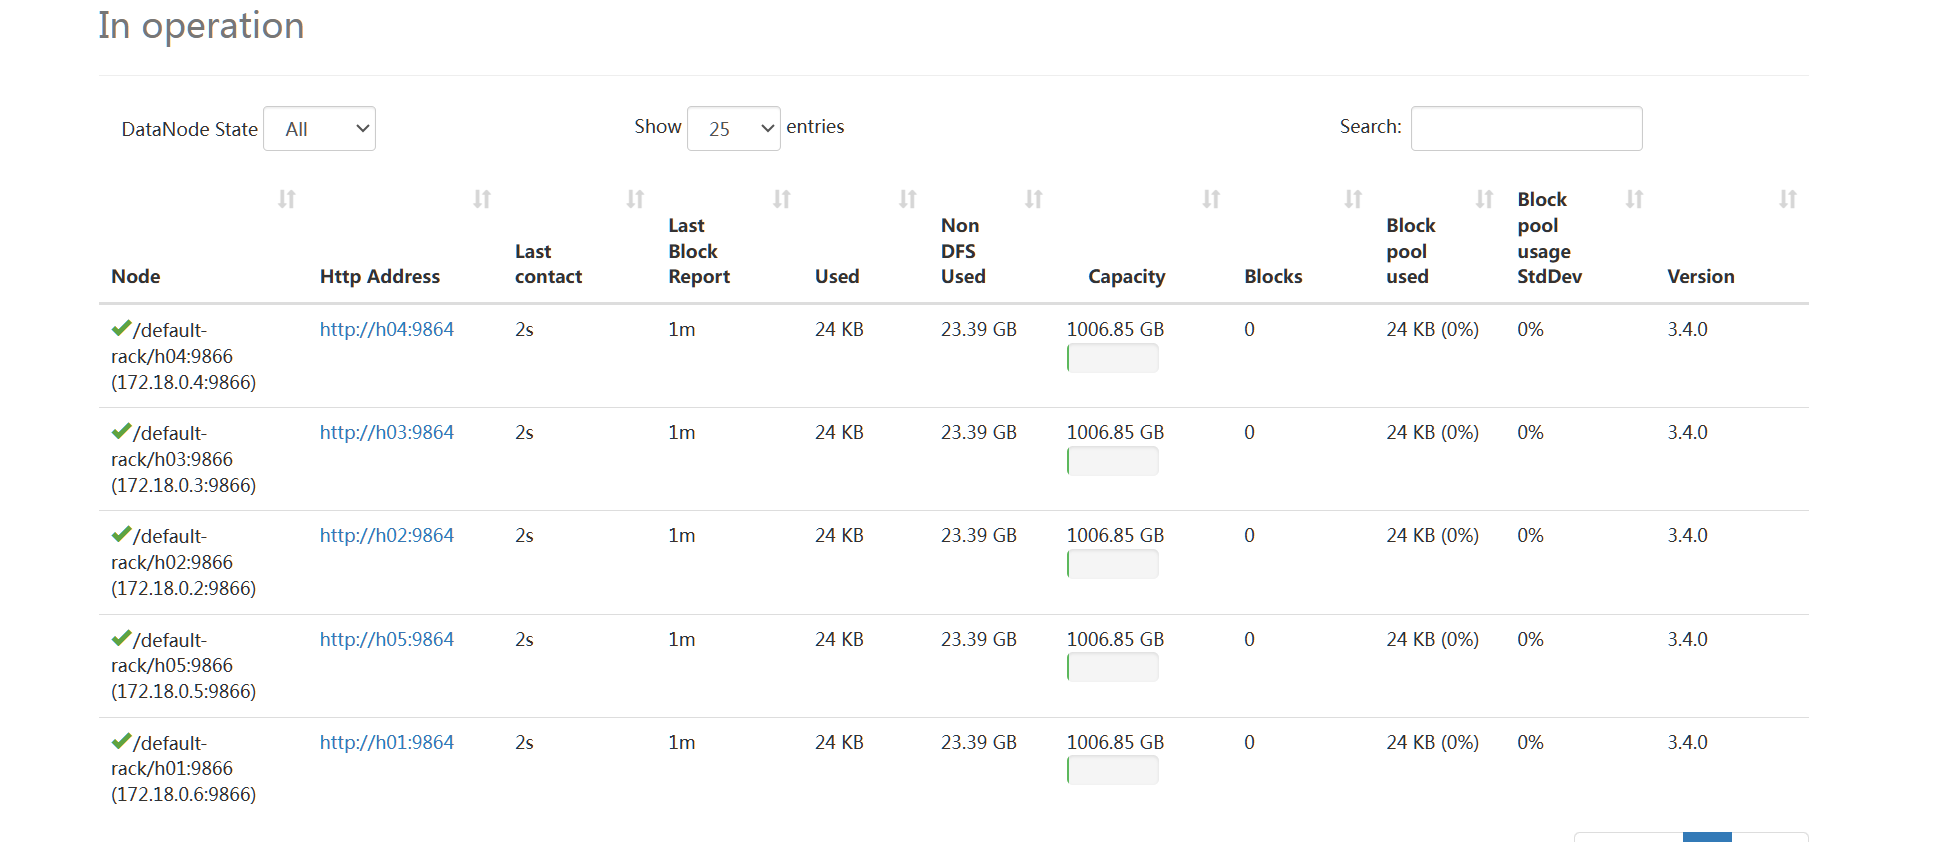Focus the Search input field
The width and height of the screenshot is (1941, 842).
[x=1526, y=129]
